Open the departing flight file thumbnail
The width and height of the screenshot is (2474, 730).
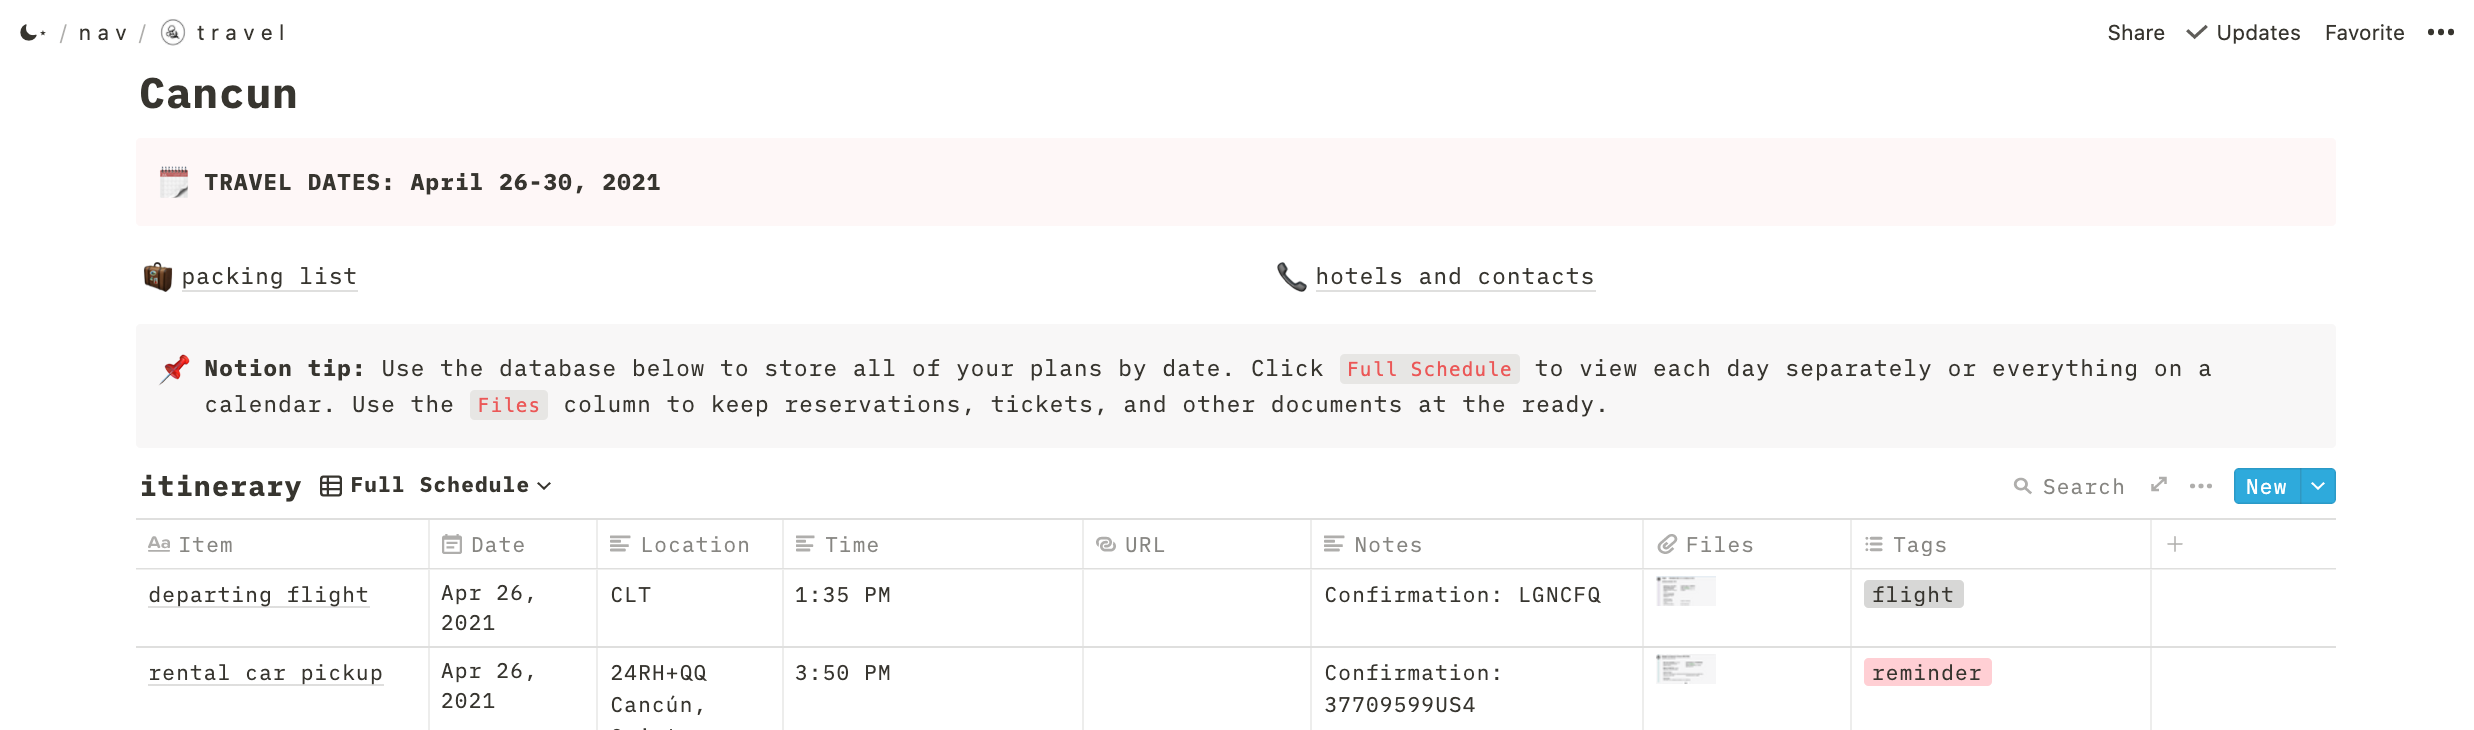point(1685,591)
